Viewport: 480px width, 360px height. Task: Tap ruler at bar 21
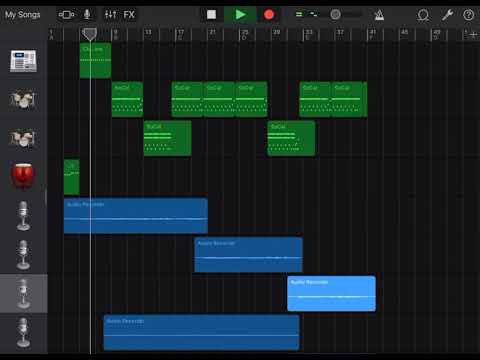click(x=212, y=32)
